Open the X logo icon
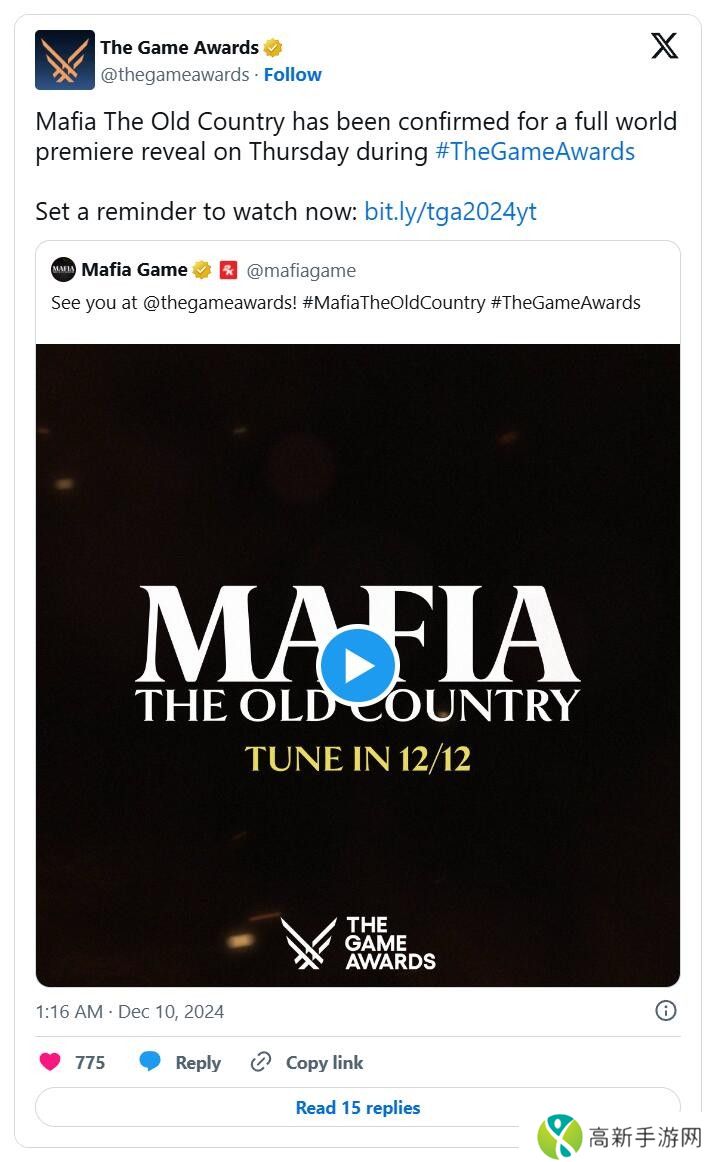The height and width of the screenshot is (1162, 719). coord(664,46)
